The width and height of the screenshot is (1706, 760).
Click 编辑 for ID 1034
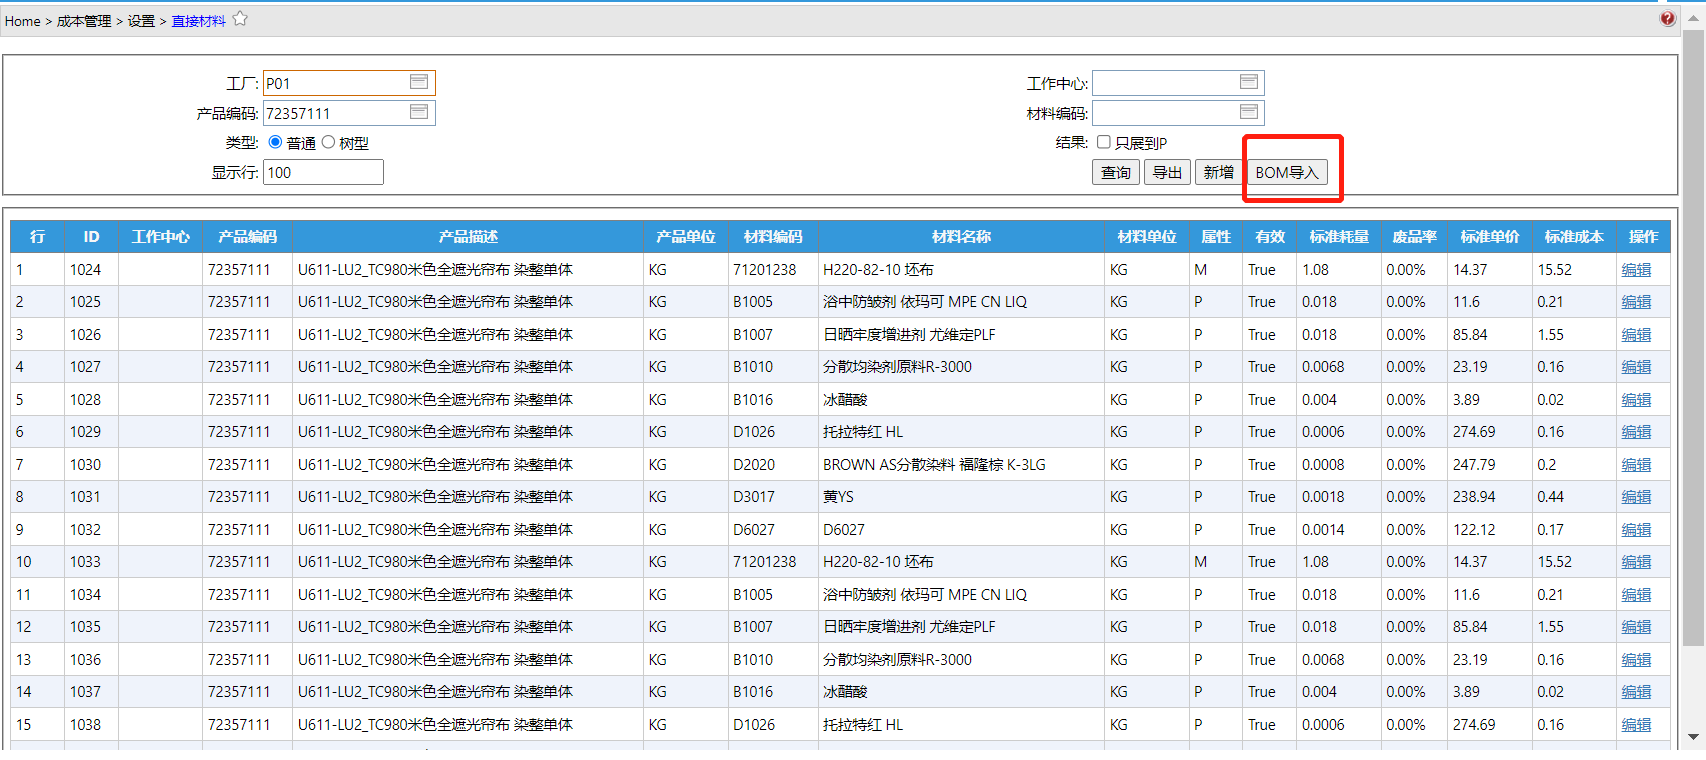[1636, 595]
